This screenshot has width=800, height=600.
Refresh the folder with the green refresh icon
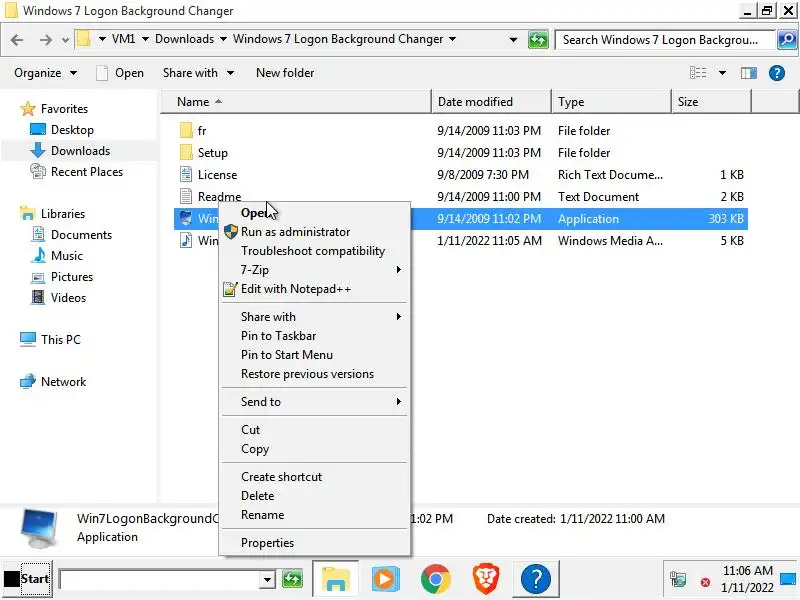click(x=538, y=39)
